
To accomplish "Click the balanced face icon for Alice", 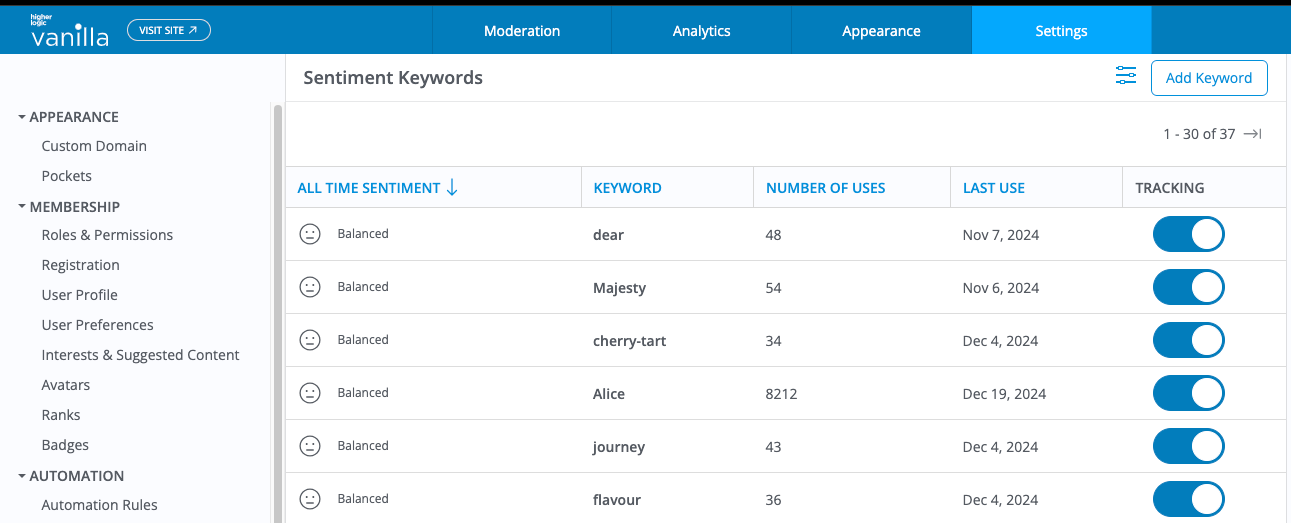I will pos(310,393).
